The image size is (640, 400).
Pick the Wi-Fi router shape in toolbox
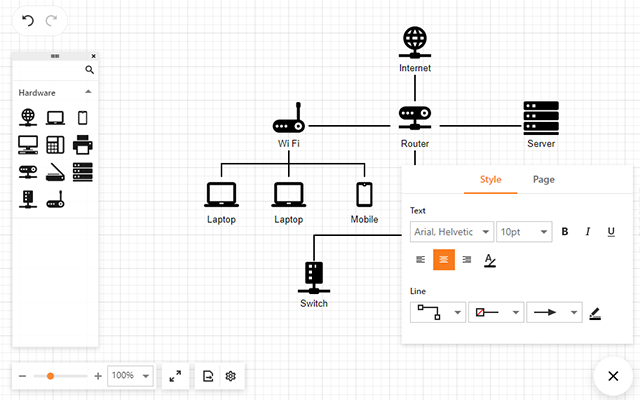55,199
